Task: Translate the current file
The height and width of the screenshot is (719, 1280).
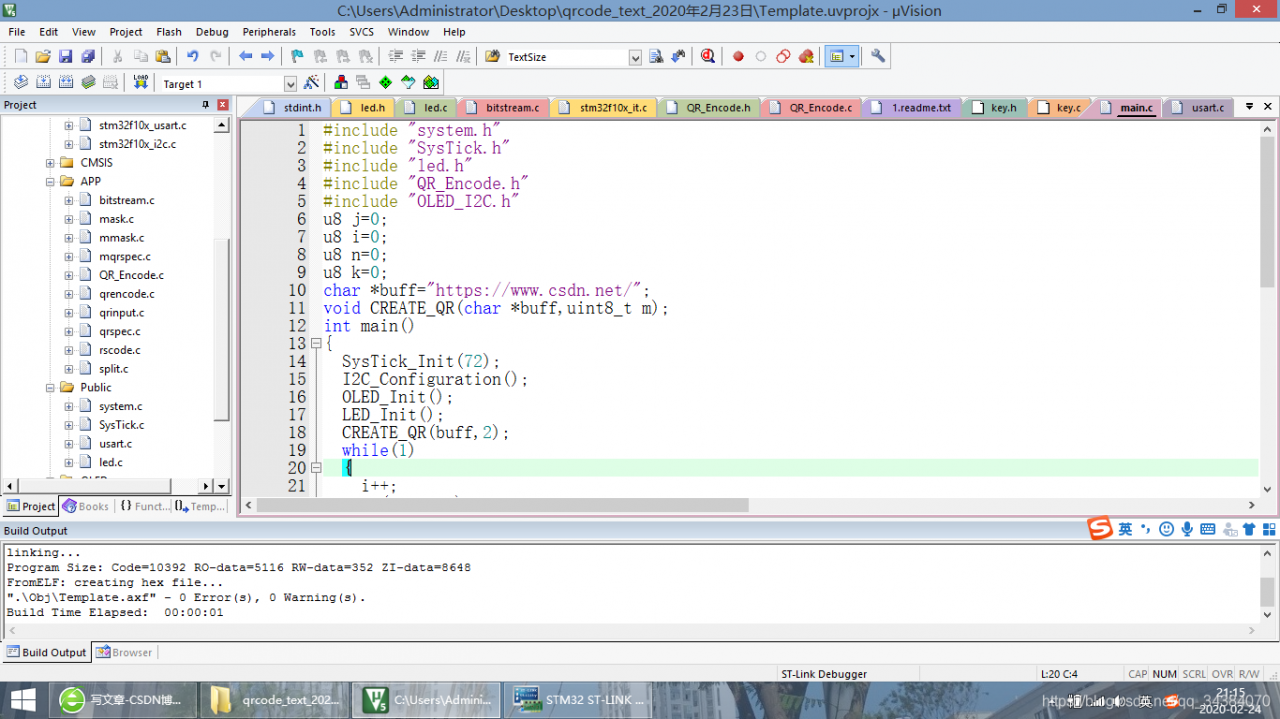Action: pos(20,83)
